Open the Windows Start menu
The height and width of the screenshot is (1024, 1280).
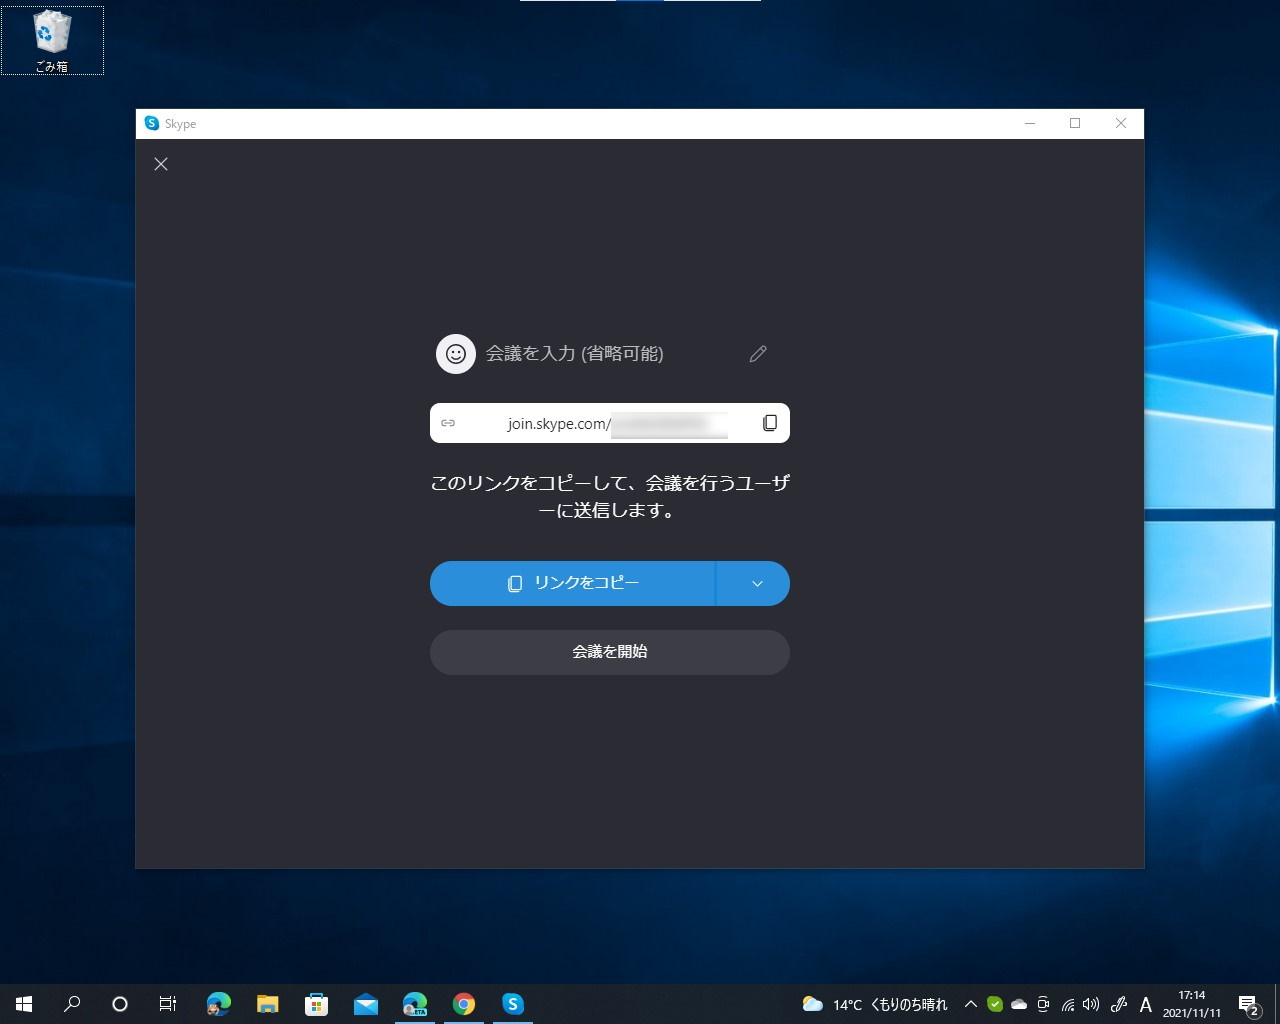22,1003
